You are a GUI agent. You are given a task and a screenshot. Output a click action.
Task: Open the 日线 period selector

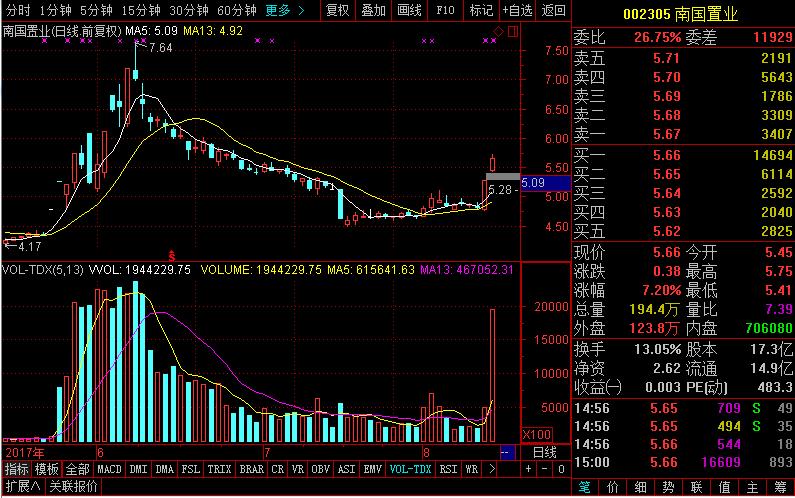coord(545,452)
